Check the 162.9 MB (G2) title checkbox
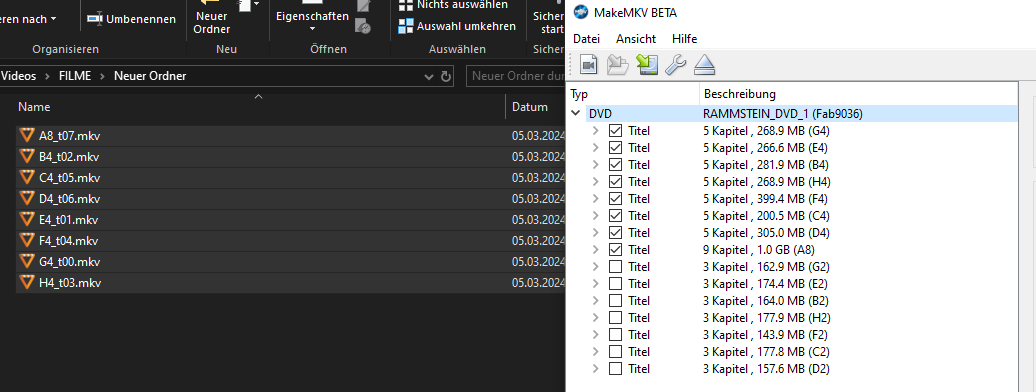The width and height of the screenshot is (1036, 392). click(x=615, y=267)
